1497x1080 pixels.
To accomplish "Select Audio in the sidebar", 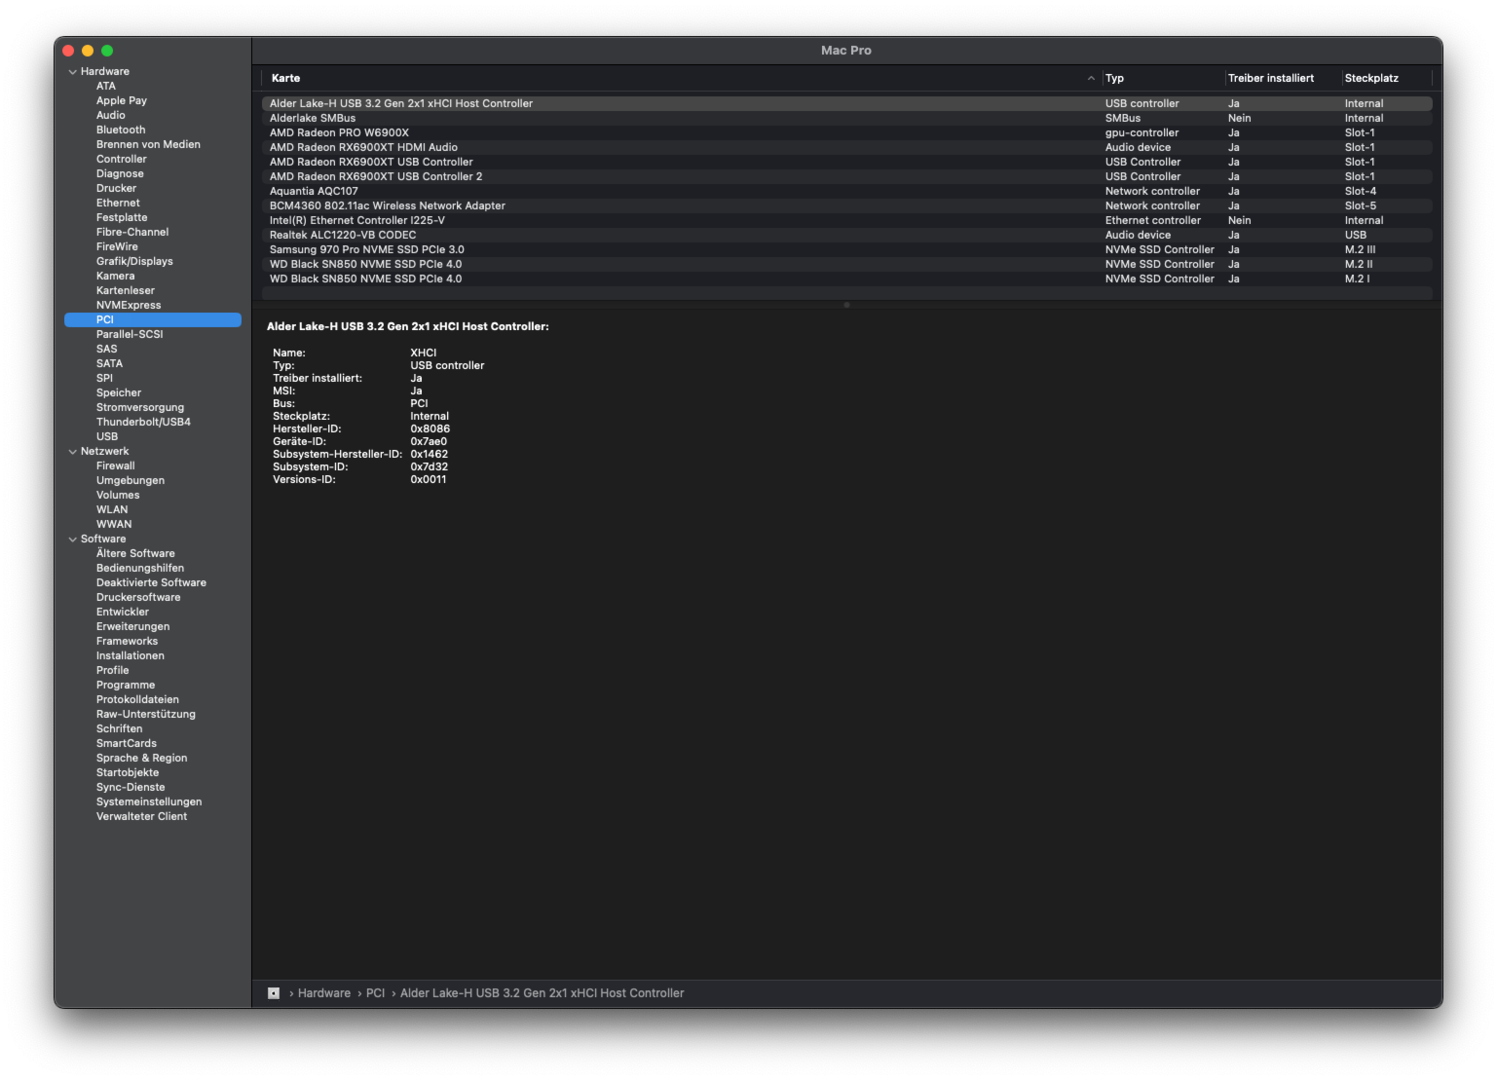I will pos(110,115).
